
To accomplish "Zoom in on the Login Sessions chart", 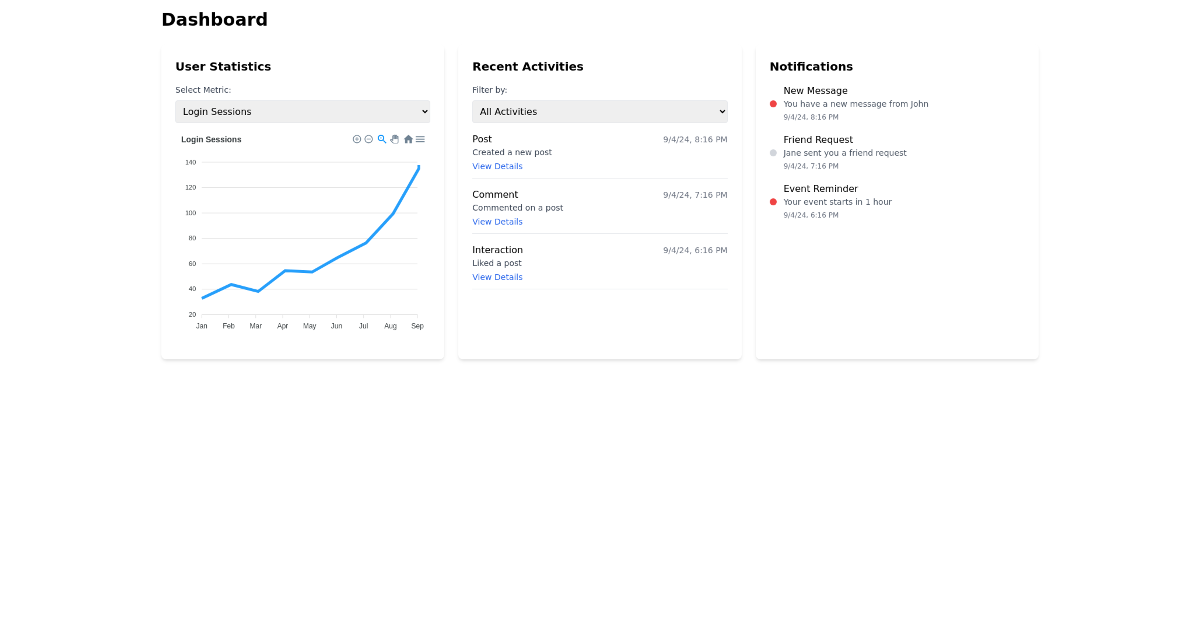I will click(356, 139).
